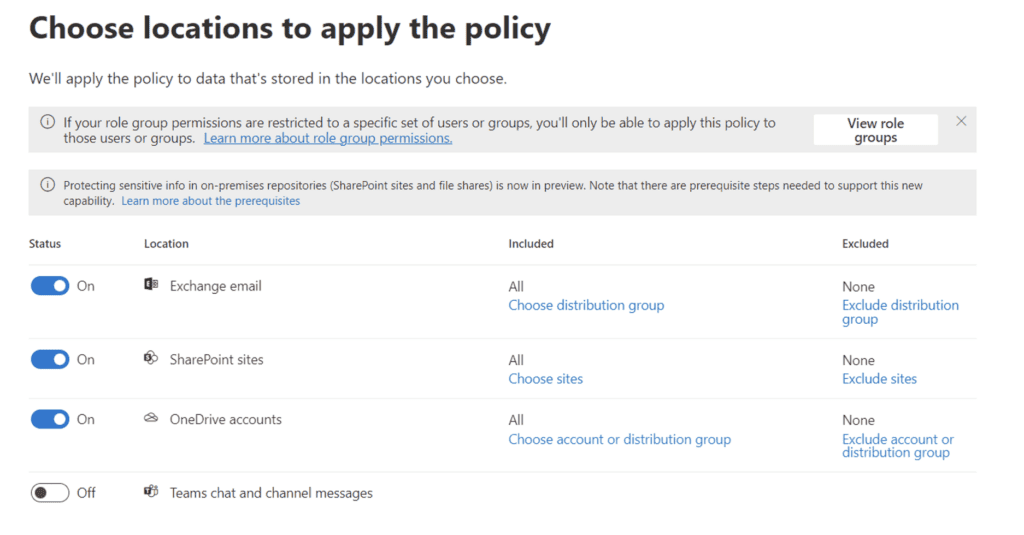Open View role groups button
This screenshot has height=535, width=1024.
tap(875, 130)
